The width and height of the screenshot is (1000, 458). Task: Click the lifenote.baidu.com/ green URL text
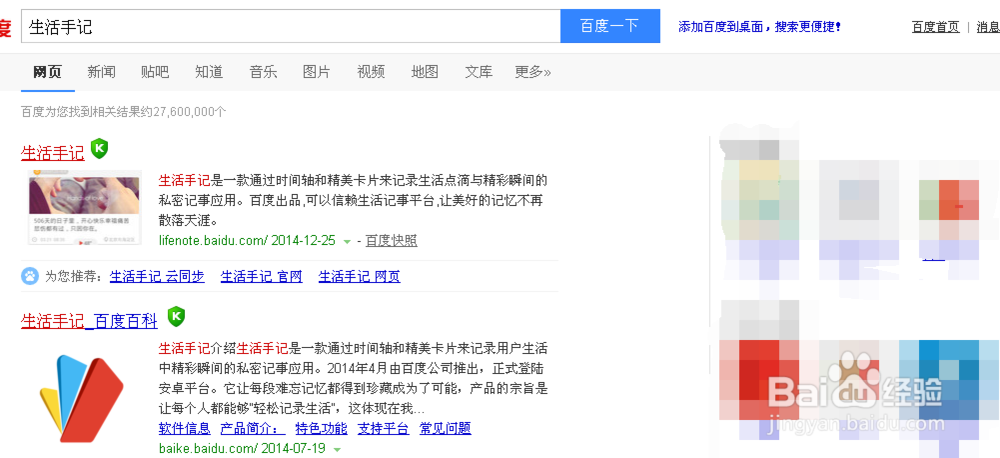[x=214, y=240]
